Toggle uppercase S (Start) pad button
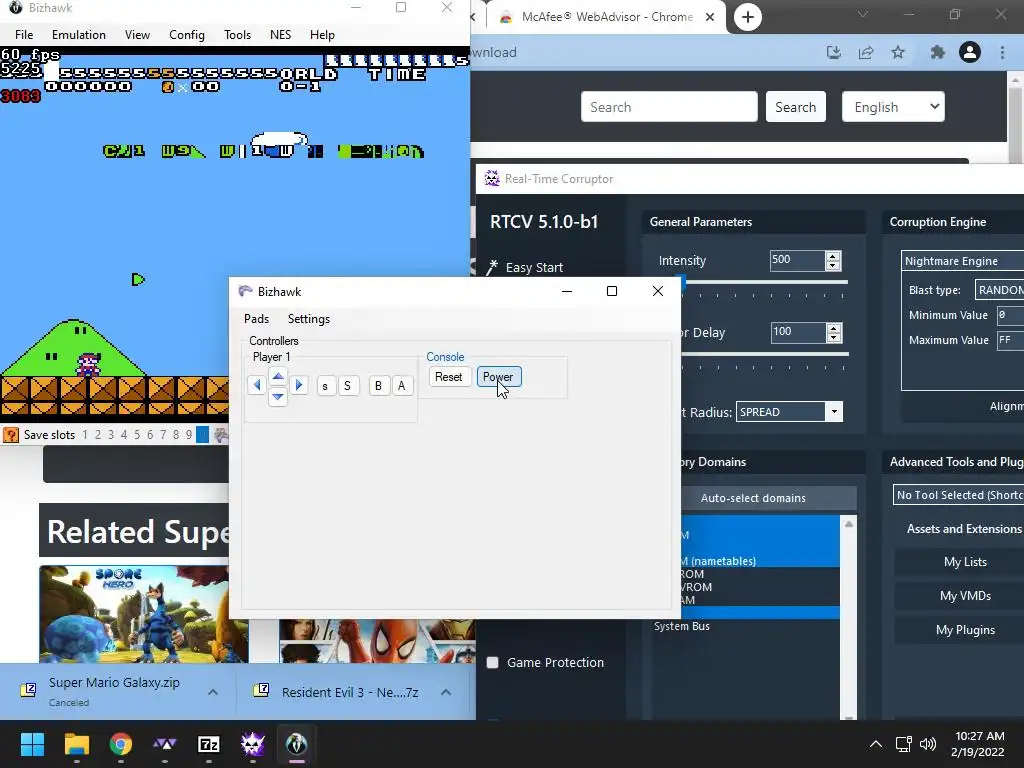The height and width of the screenshot is (768, 1024). coord(347,386)
